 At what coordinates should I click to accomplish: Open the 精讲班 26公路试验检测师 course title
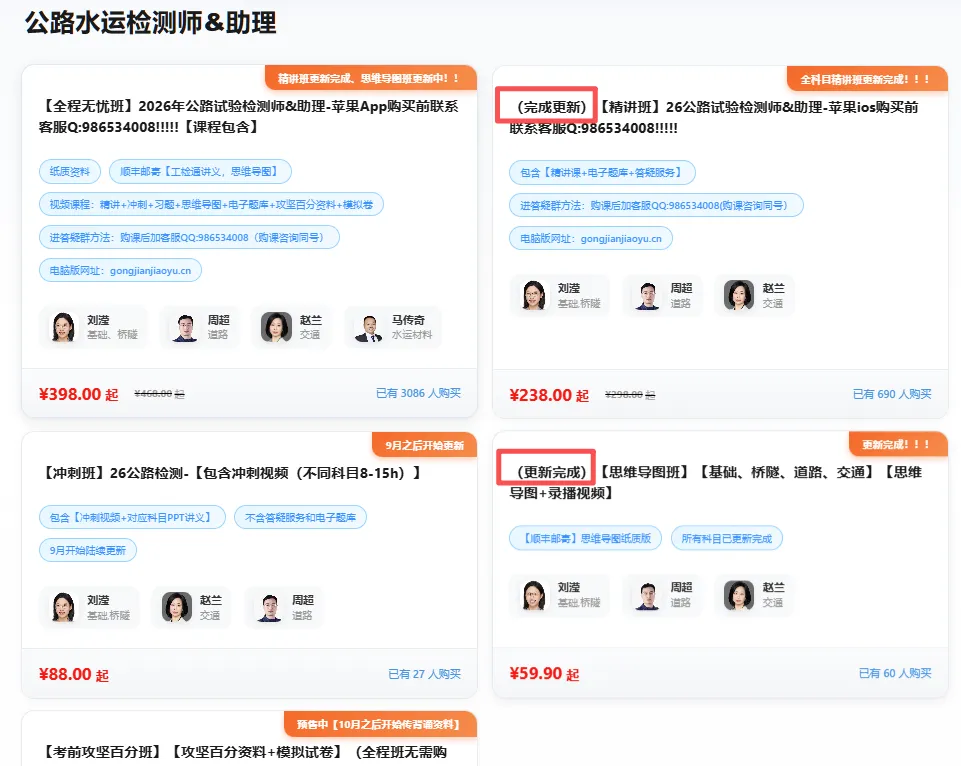[715, 117]
